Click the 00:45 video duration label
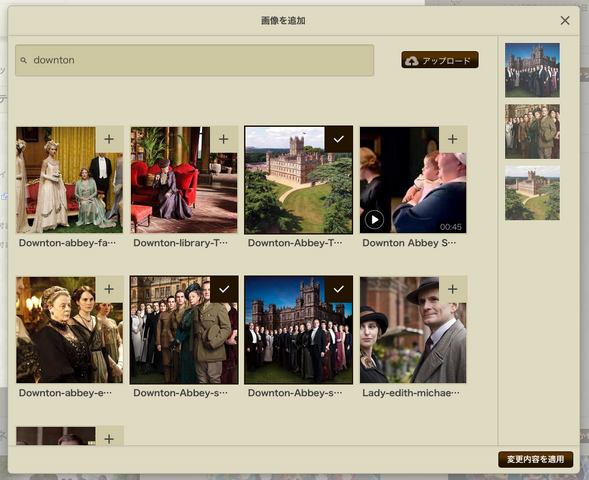This screenshot has width=589, height=480. click(x=451, y=227)
